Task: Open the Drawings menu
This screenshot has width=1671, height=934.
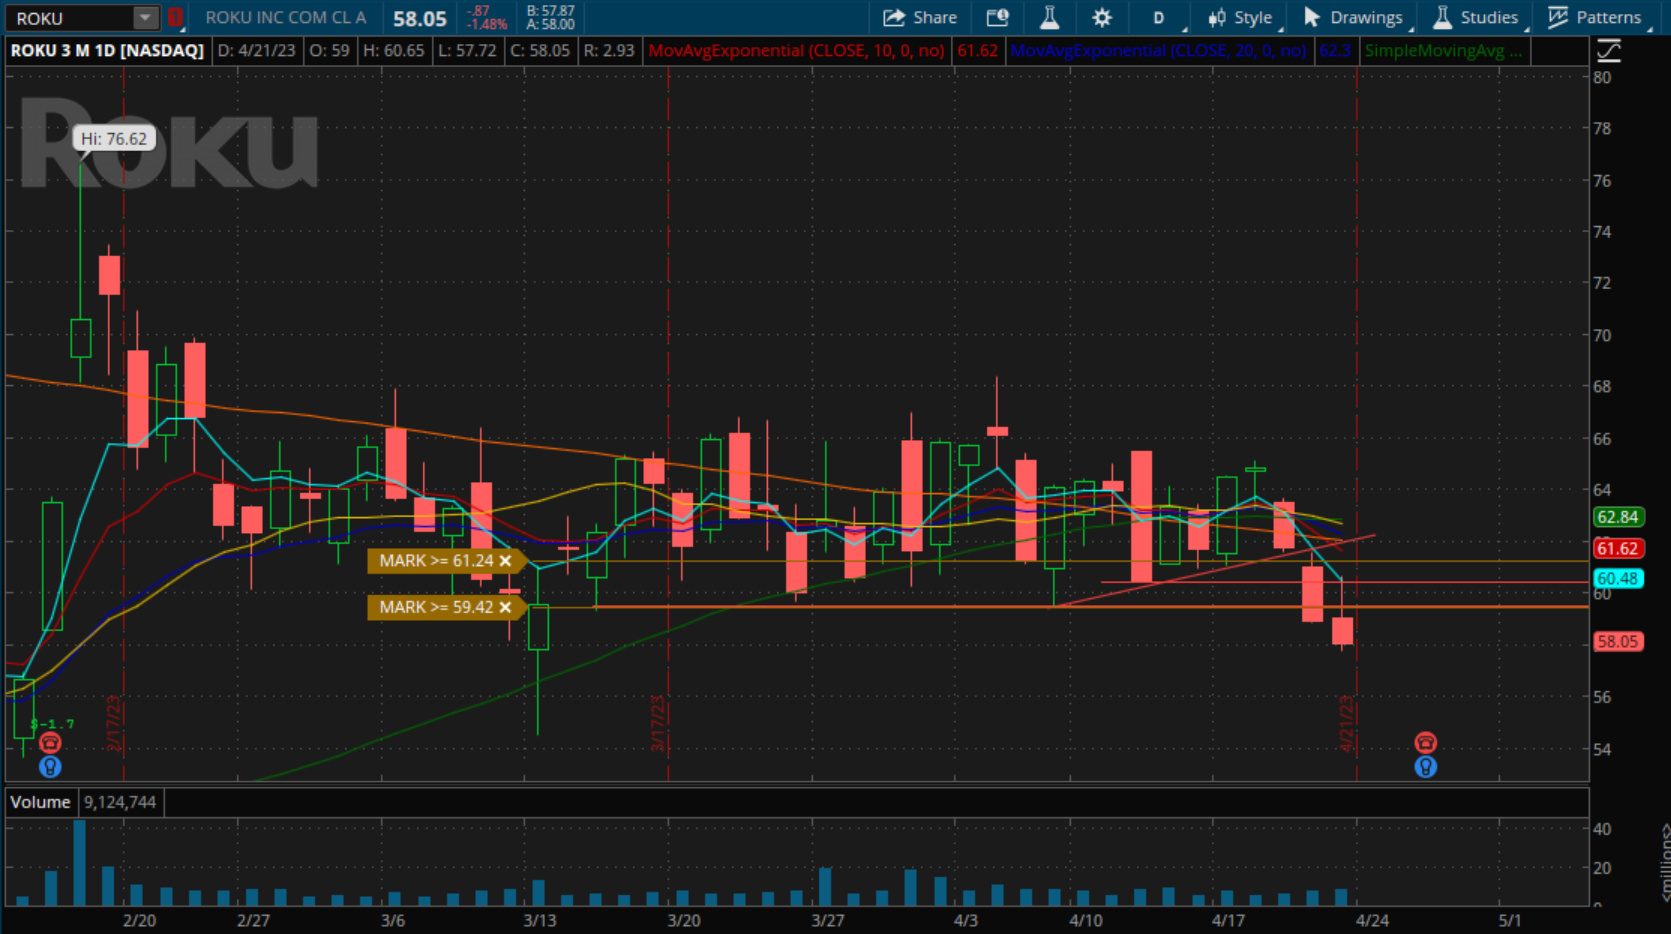Action: click(1355, 18)
